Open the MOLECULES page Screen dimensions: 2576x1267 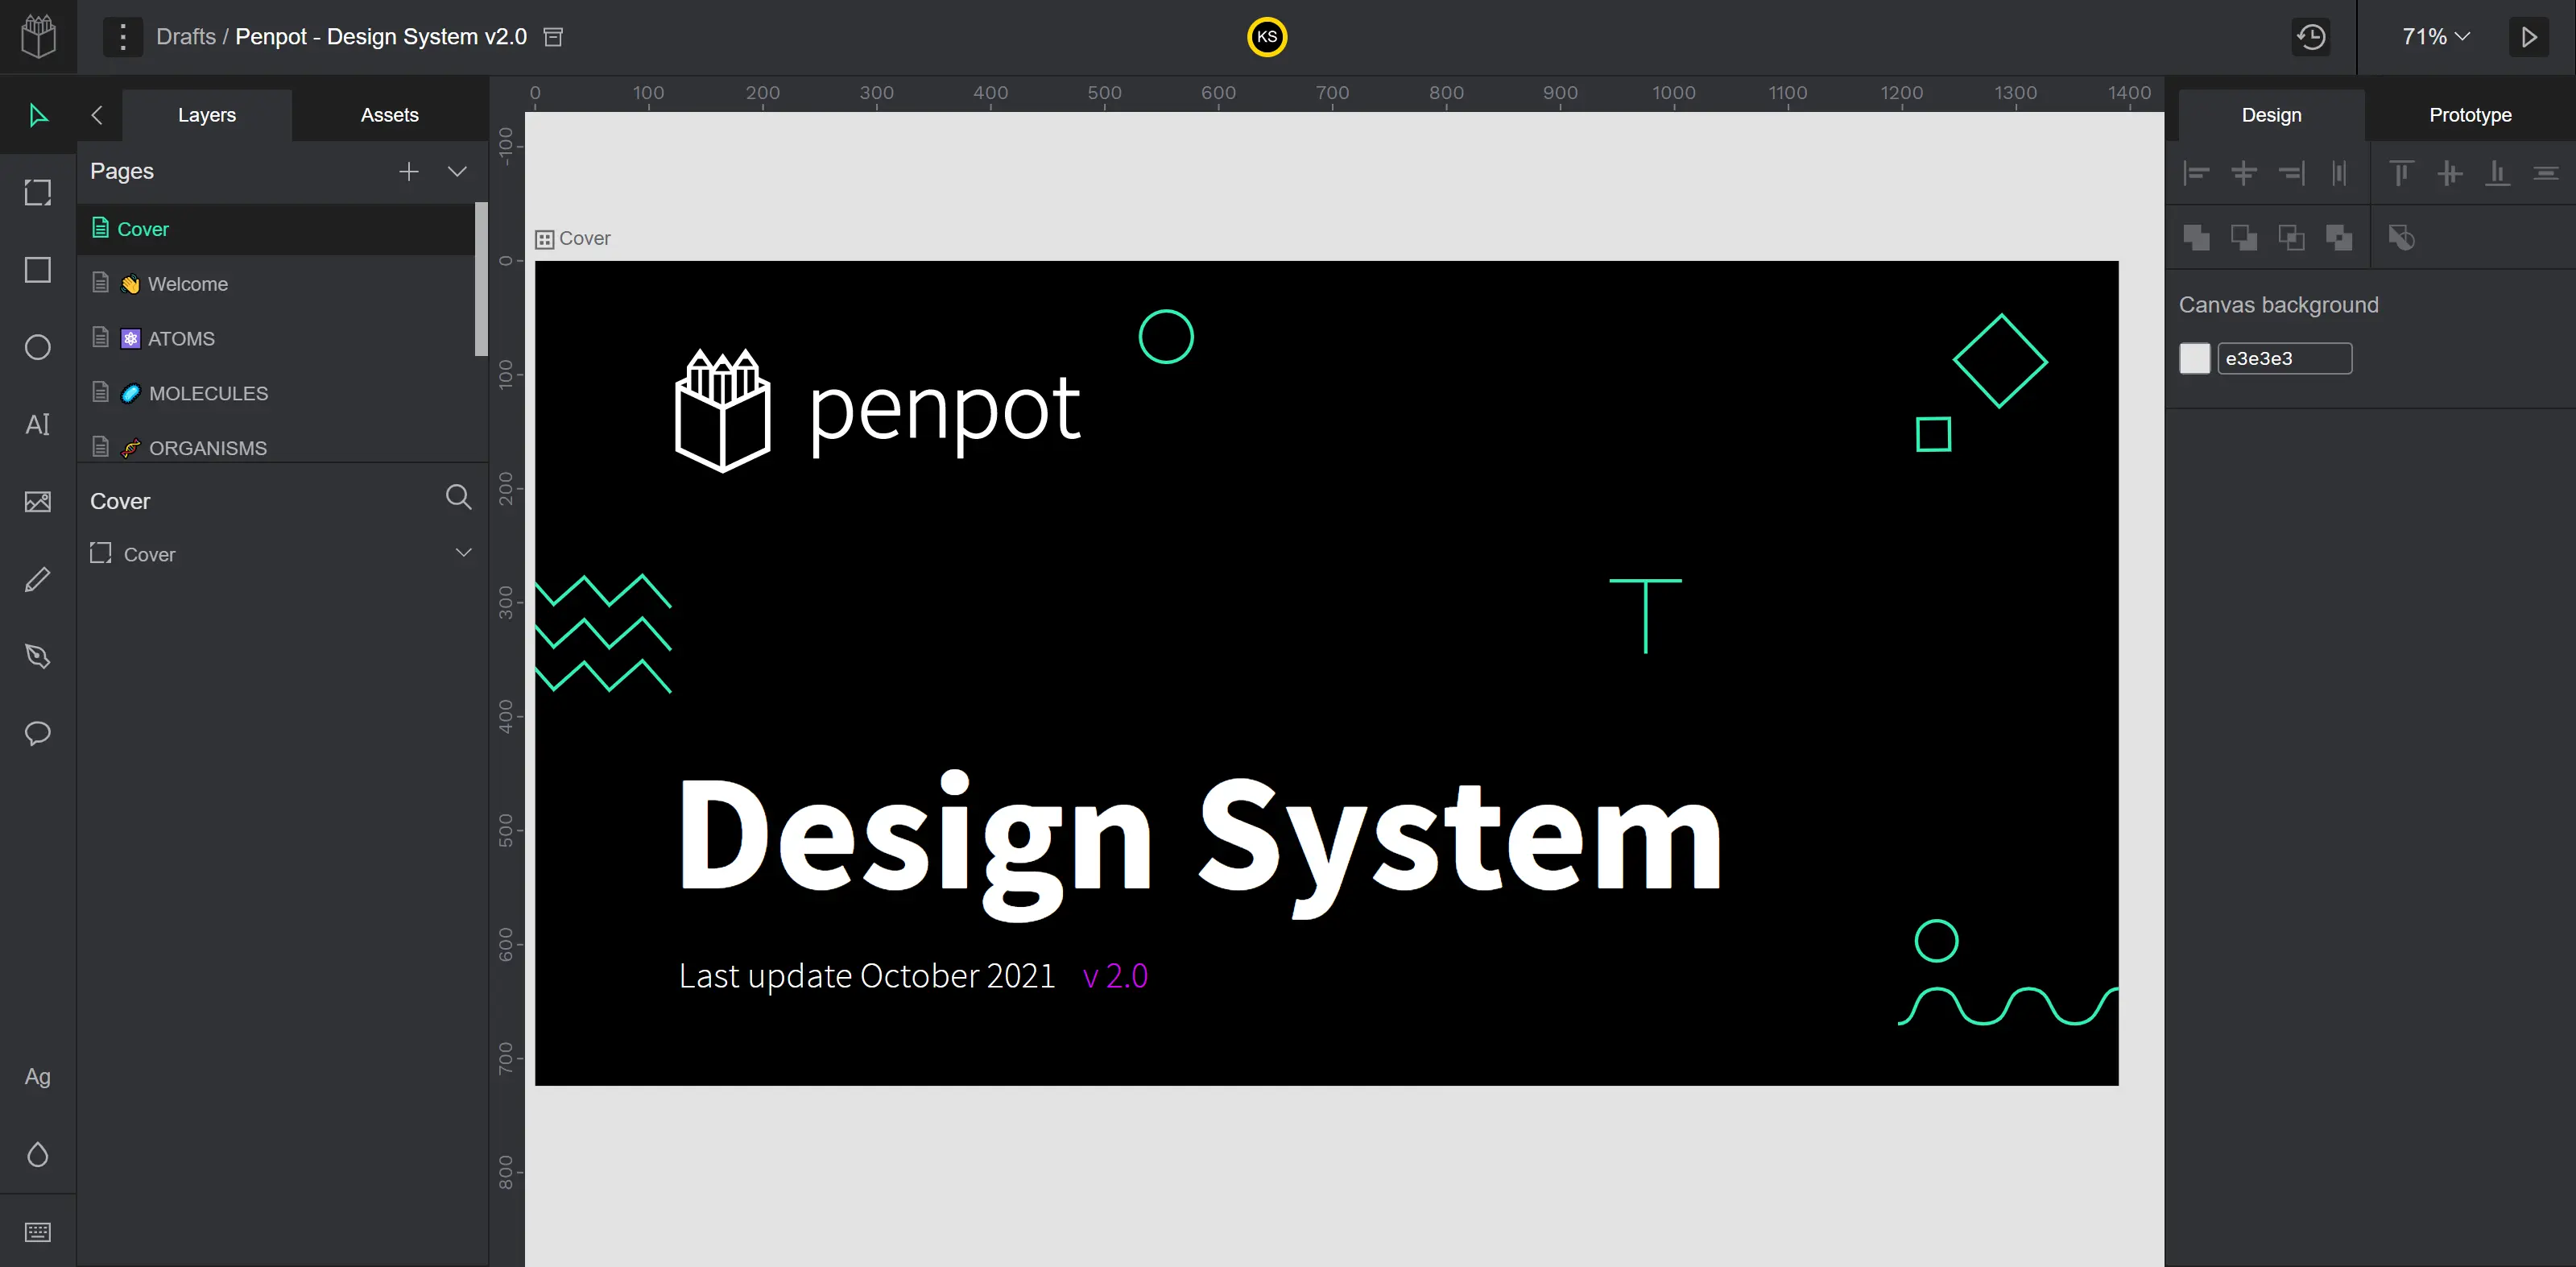pos(276,393)
